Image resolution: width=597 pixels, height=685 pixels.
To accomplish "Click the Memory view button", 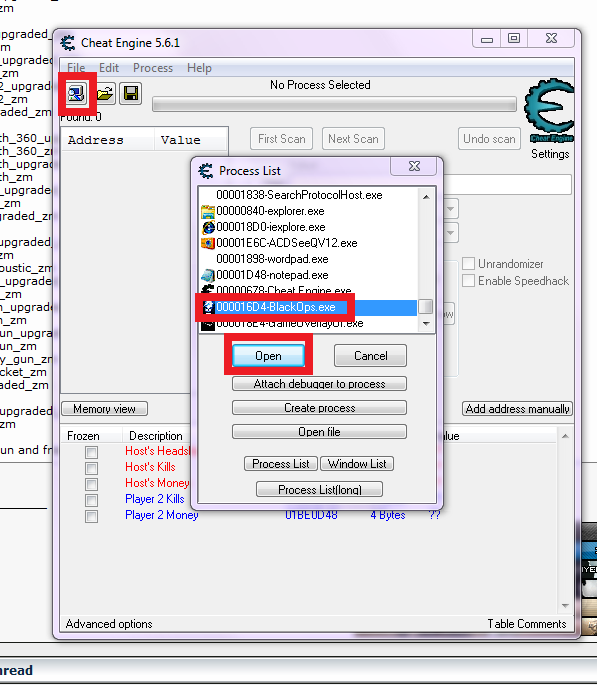I will pyautogui.click(x=104, y=409).
